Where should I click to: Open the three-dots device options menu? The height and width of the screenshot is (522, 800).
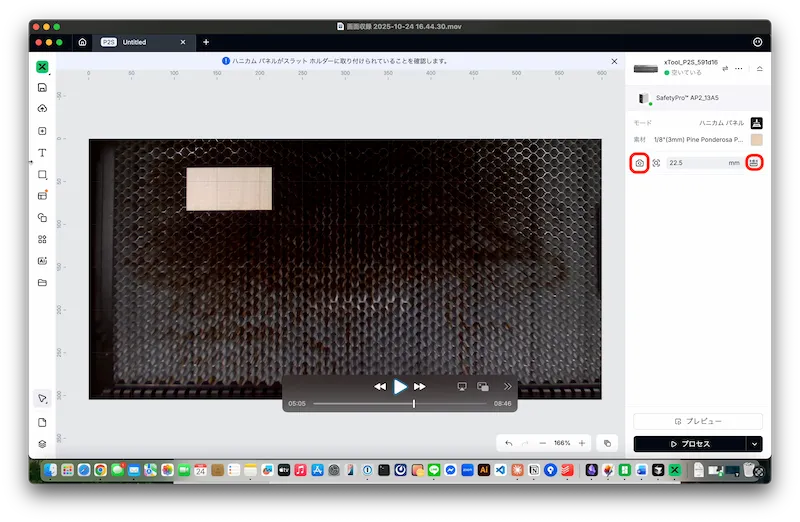pos(739,69)
